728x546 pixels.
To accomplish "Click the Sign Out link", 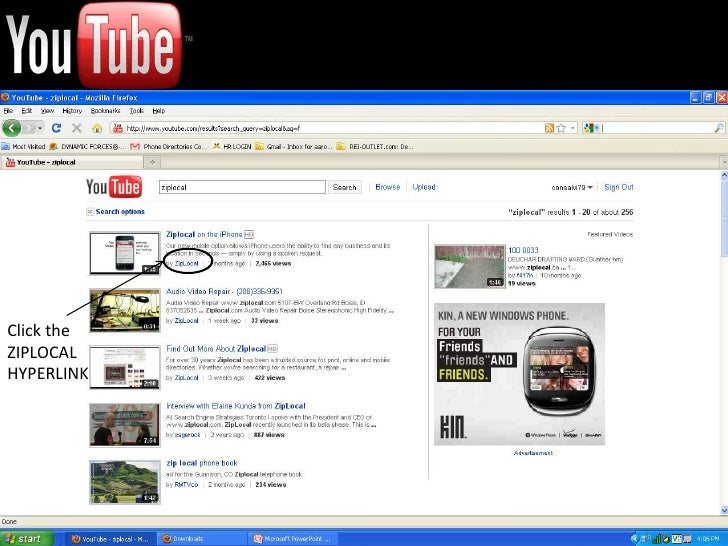I will [618, 187].
